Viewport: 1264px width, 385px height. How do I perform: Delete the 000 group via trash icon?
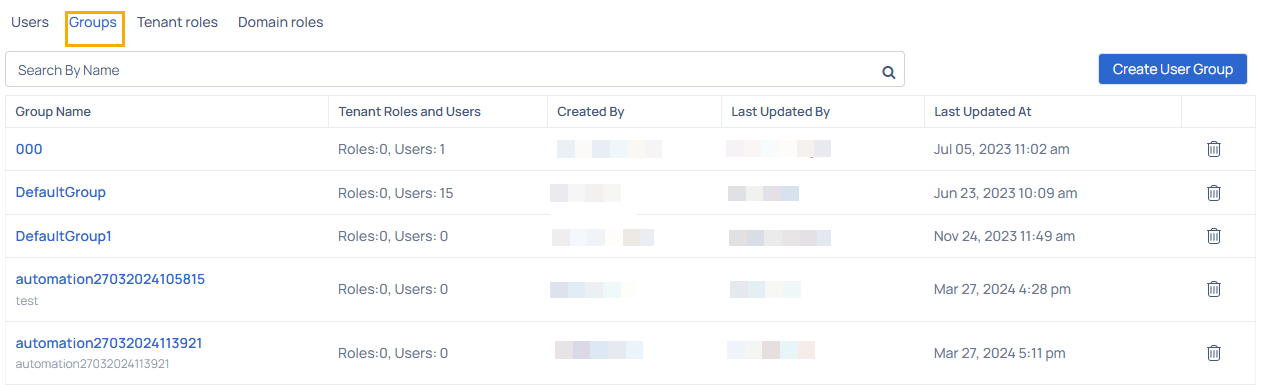1214,149
